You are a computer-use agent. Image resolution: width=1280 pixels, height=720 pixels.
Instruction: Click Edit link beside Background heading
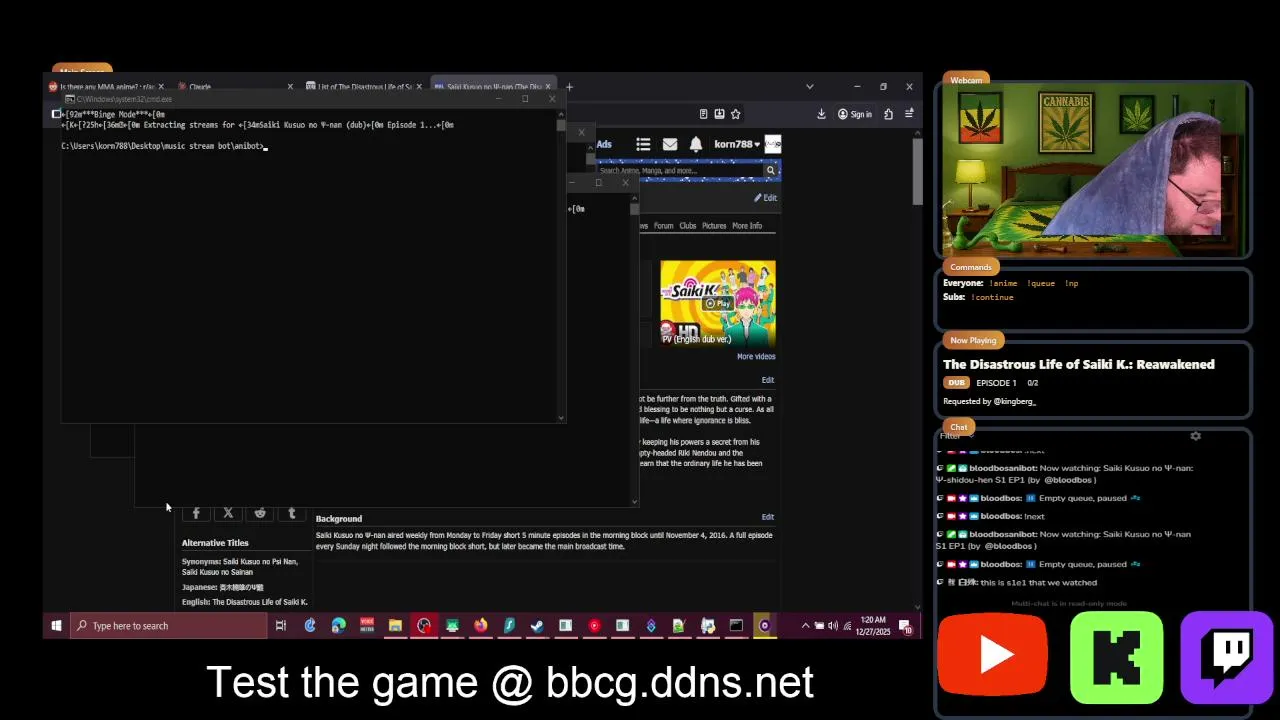[x=768, y=517]
